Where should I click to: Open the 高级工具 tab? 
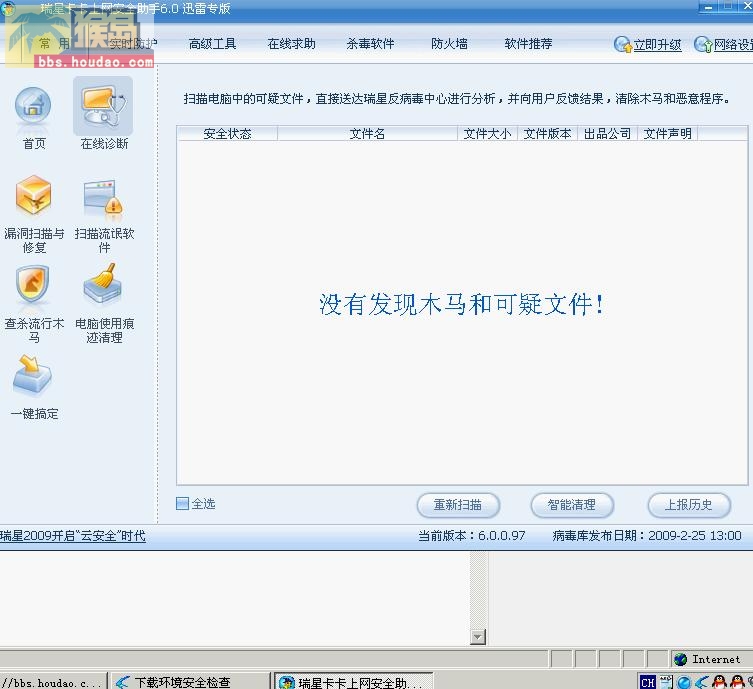click(x=212, y=44)
